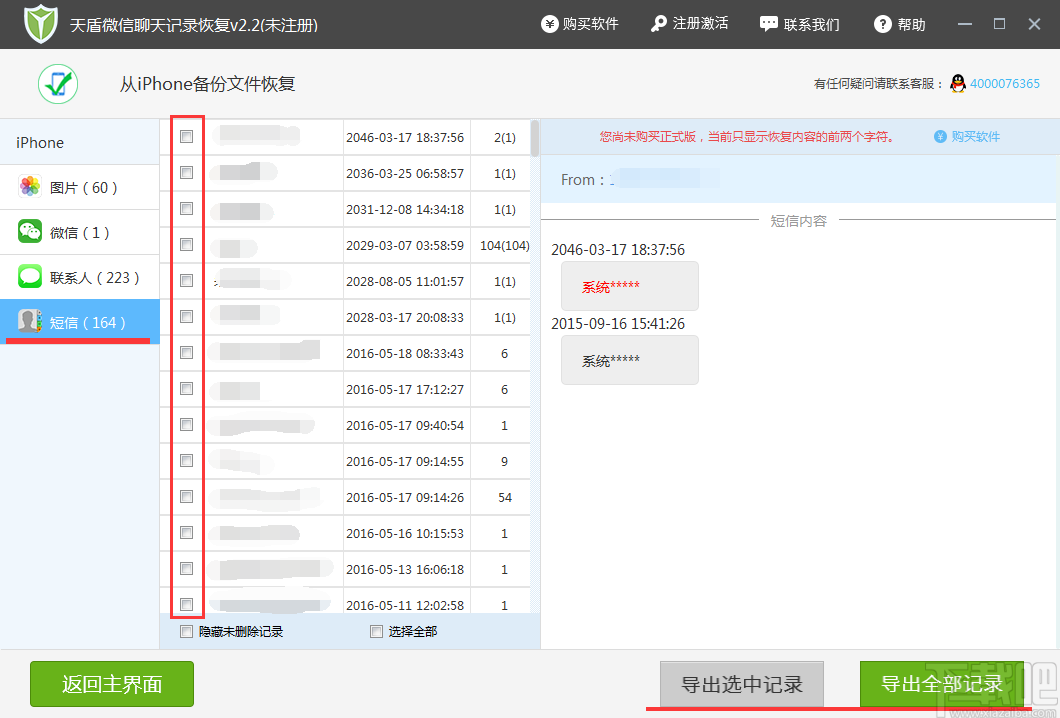Open the 联系人 (223) category
The width and height of the screenshot is (1060, 718).
point(80,277)
